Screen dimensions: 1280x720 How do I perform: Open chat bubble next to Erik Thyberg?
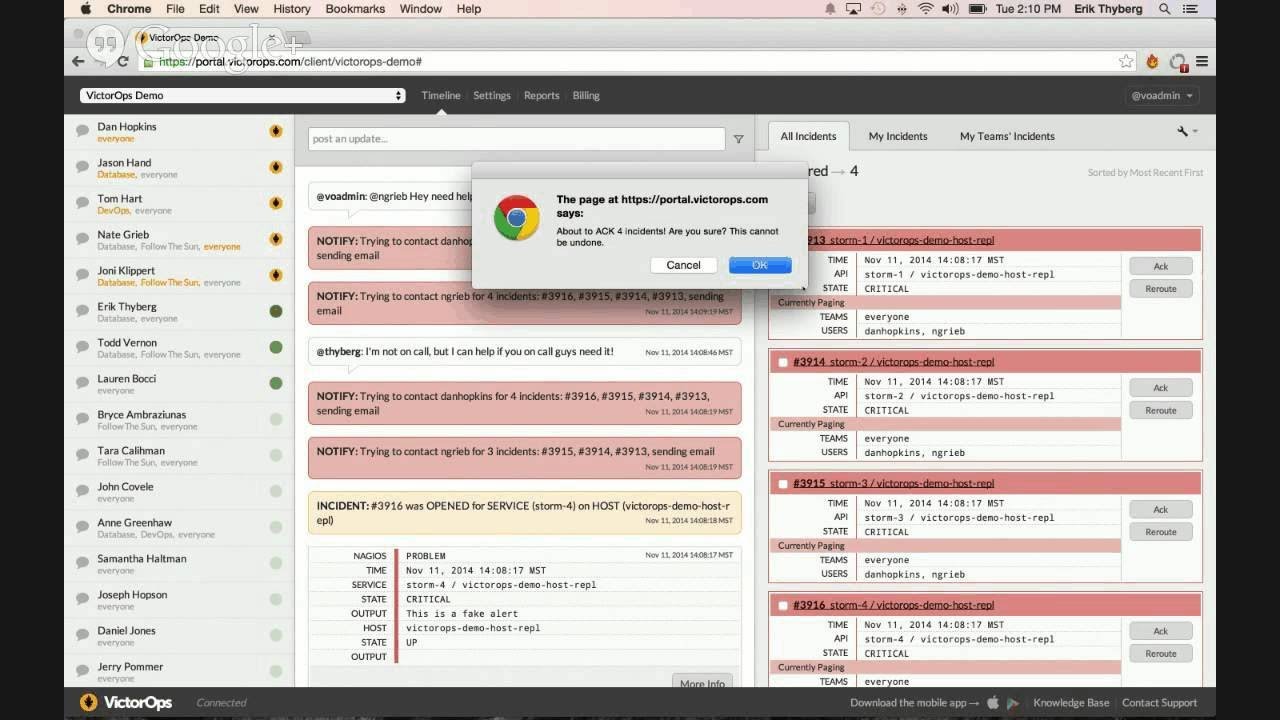(x=83, y=311)
